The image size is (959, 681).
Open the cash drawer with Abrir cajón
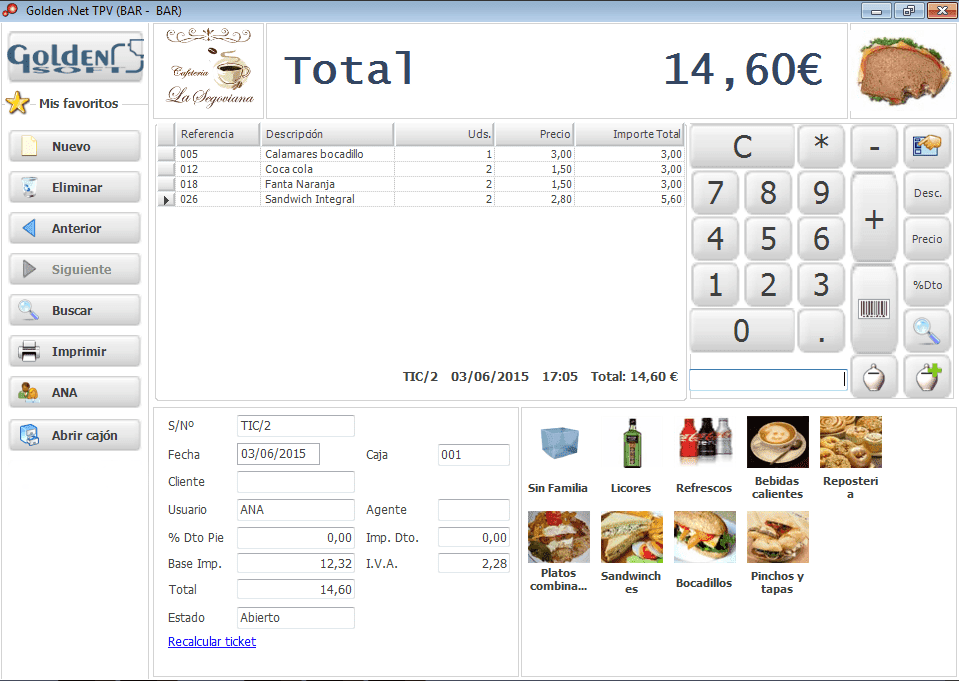(x=75, y=436)
